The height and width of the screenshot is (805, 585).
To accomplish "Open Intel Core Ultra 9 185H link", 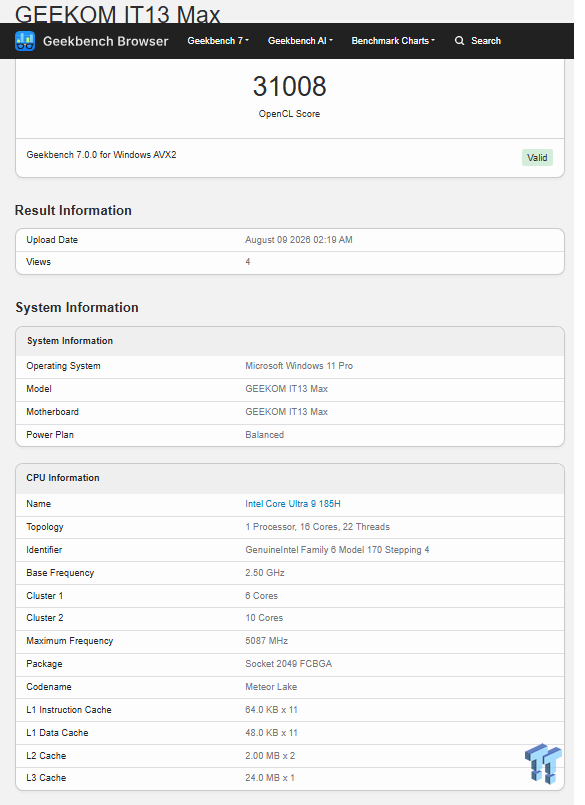I will (x=293, y=504).
